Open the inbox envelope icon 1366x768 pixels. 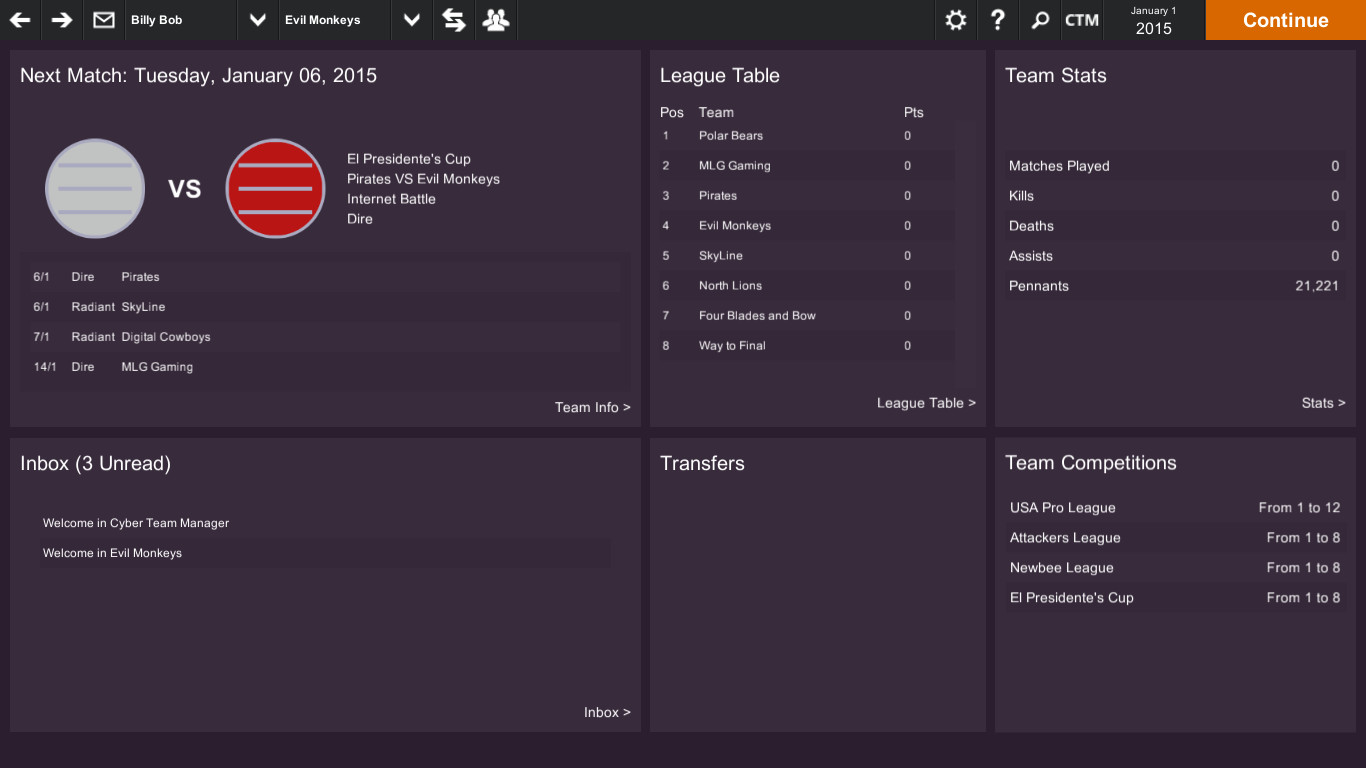click(103, 19)
